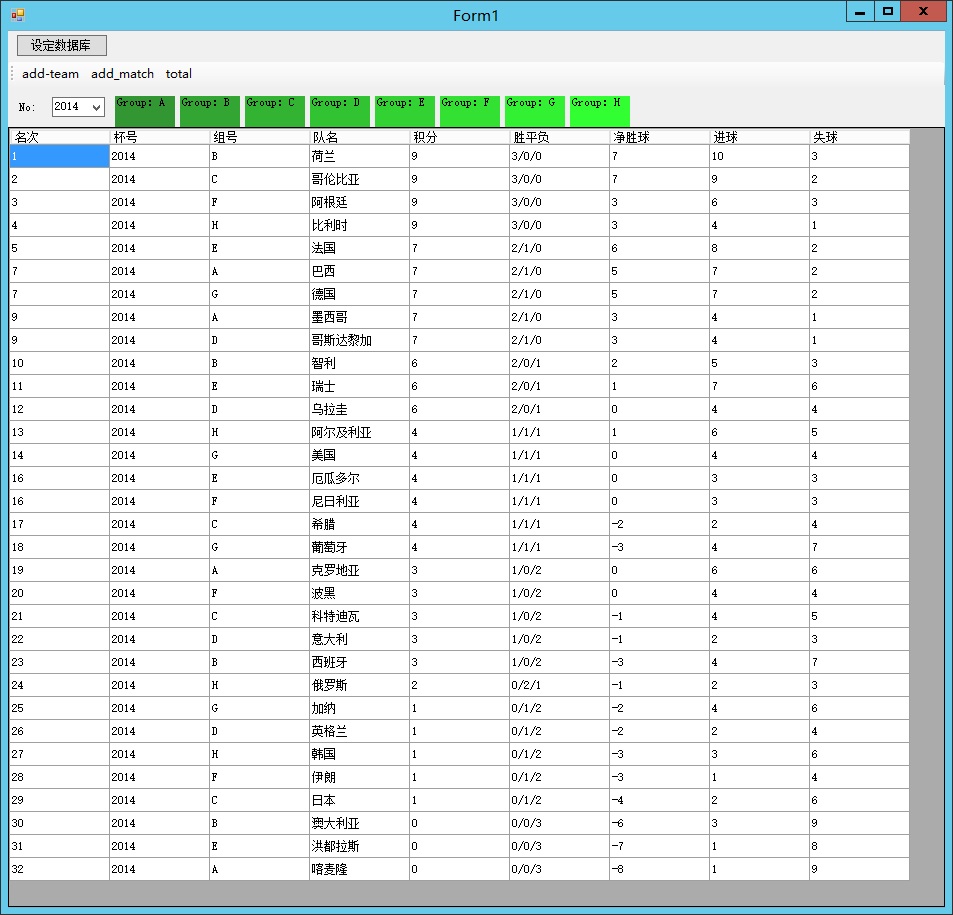The height and width of the screenshot is (915, 953).
Task: Click the Form1 application icon in title bar
Action: point(18,15)
